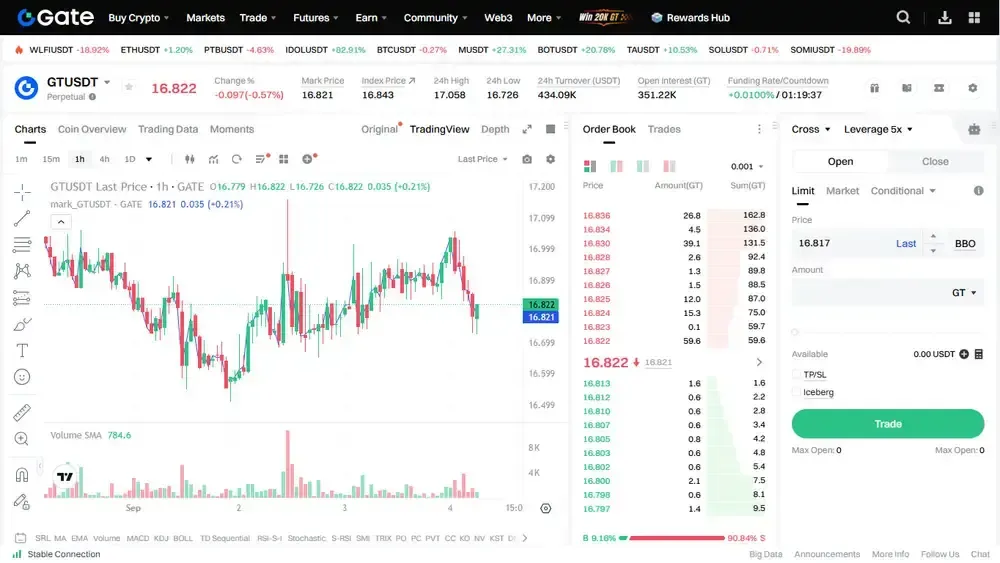Screen dimensions: 1000x563
Task: Switch to Coin Overview tab
Action: coord(92,129)
